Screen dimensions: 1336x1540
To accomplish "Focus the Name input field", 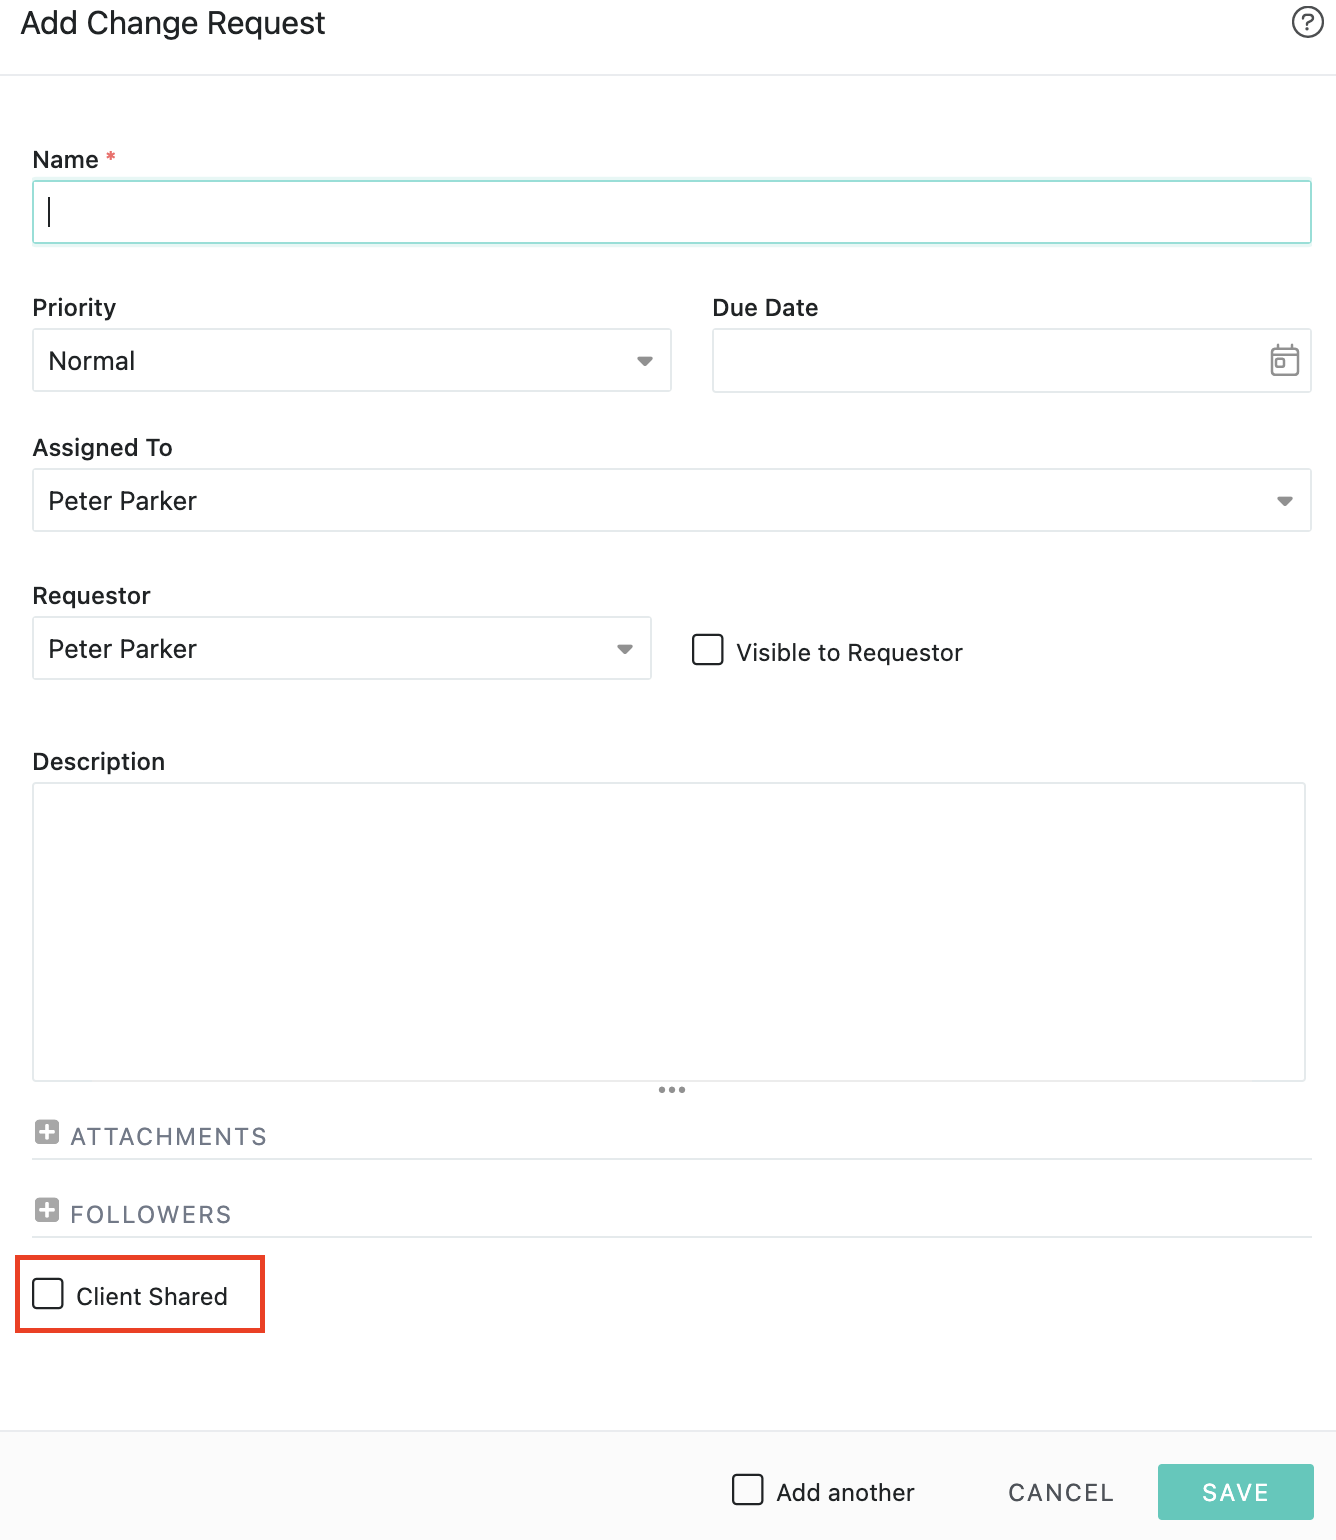I will pyautogui.click(x=672, y=212).
